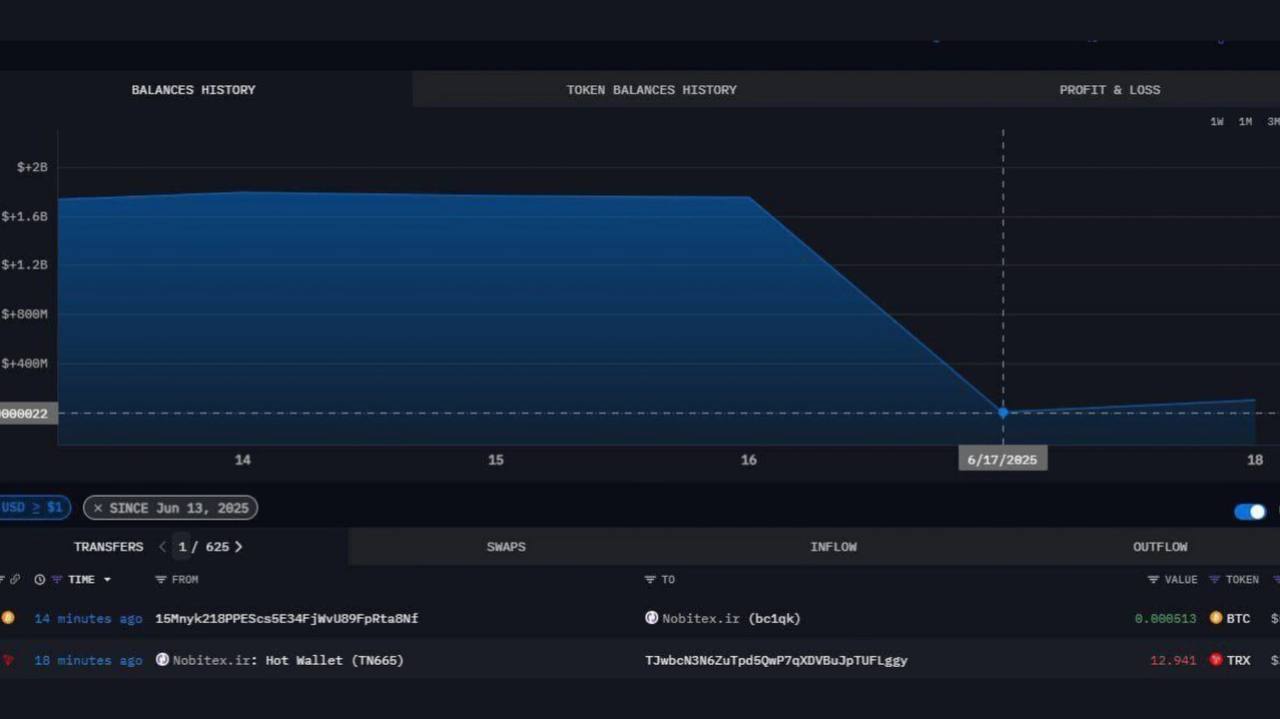Screen dimensions: 1280x719
Task: Show the Outflow tab
Action: click(1160, 547)
